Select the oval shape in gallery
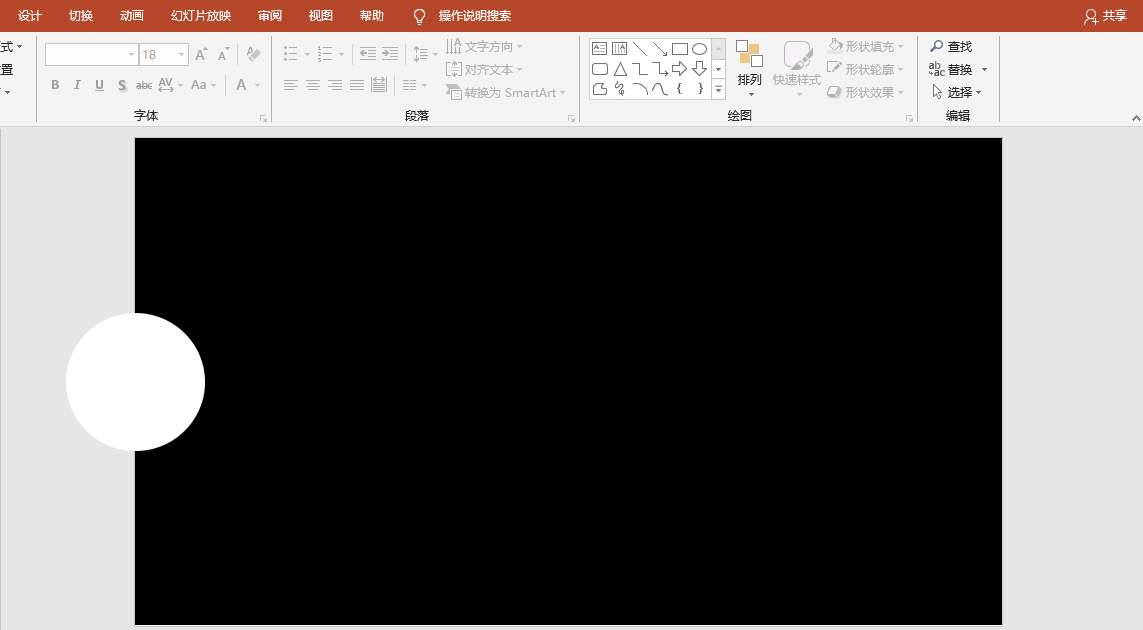 click(x=699, y=49)
